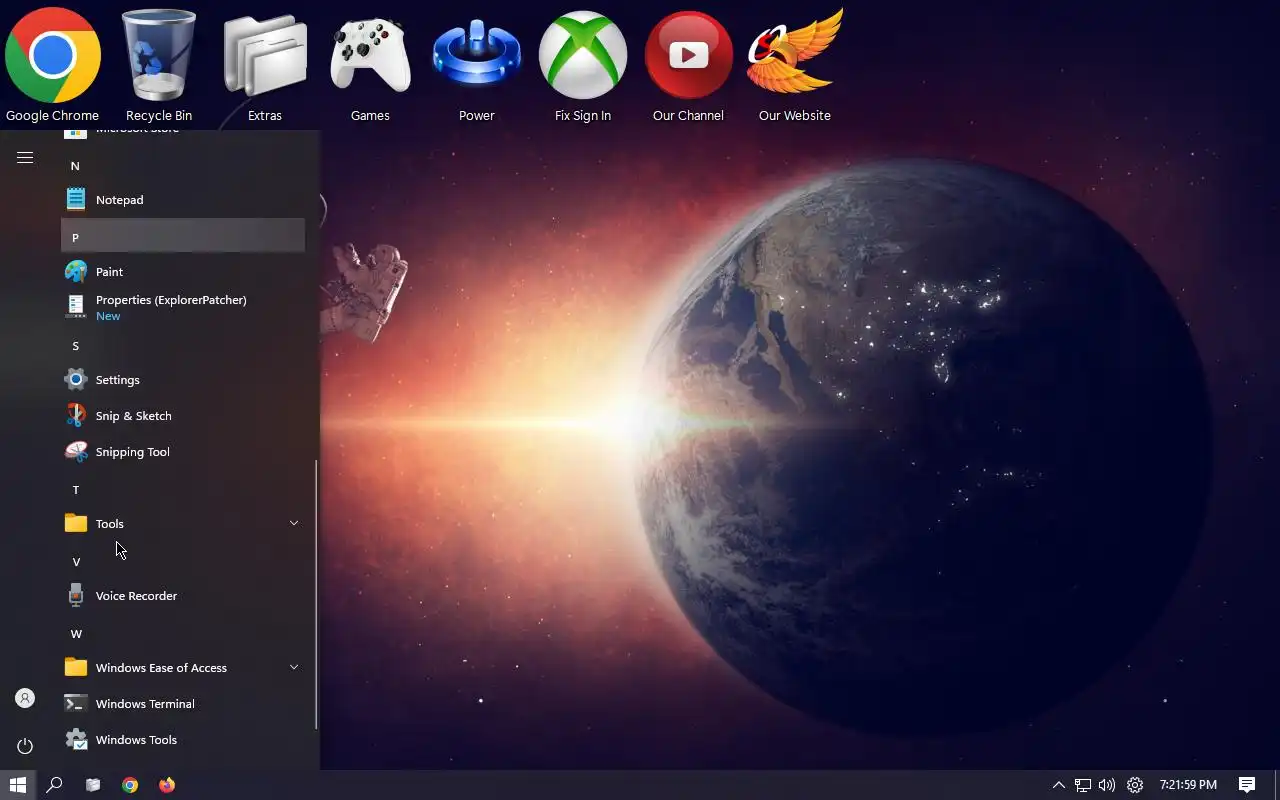This screenshot has width=1280, height=800.
Task: Open the Fix Sign In Xbox icon
Action: pyautogui.click(x=583, y=66)
